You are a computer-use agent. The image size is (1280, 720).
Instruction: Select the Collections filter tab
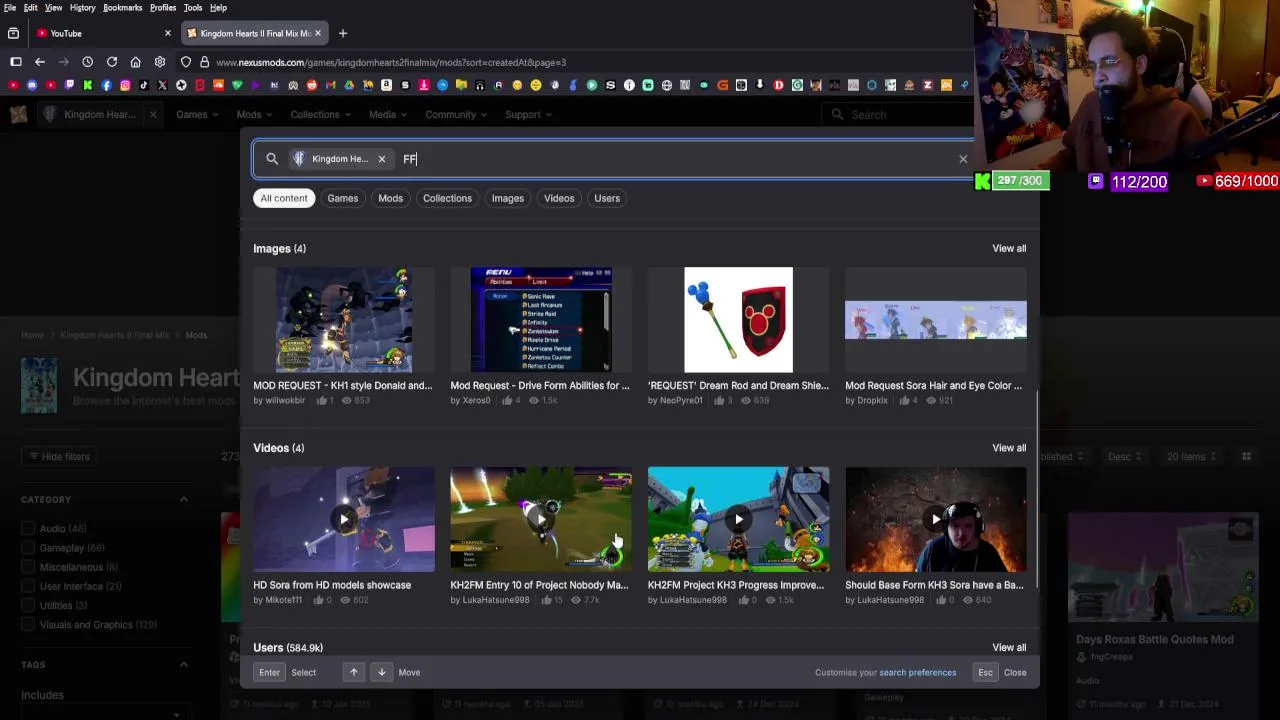pyautogui.click(x=447, y=198)
